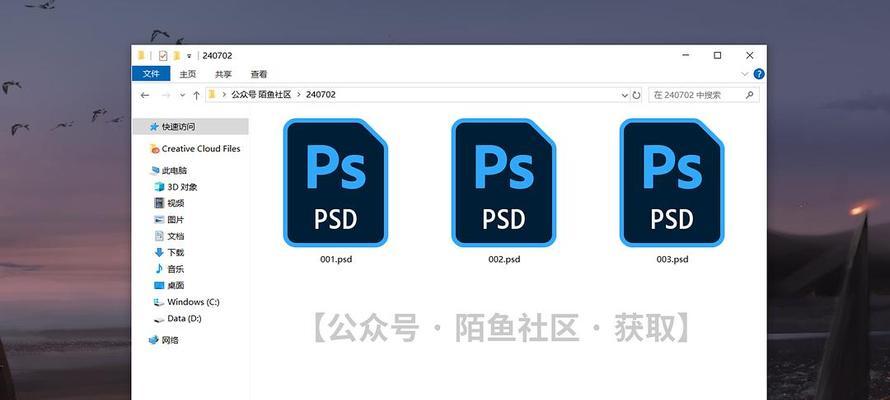Expand the ribbon with the chevron
The image size is (890, 400).
[x=745, y=74]
